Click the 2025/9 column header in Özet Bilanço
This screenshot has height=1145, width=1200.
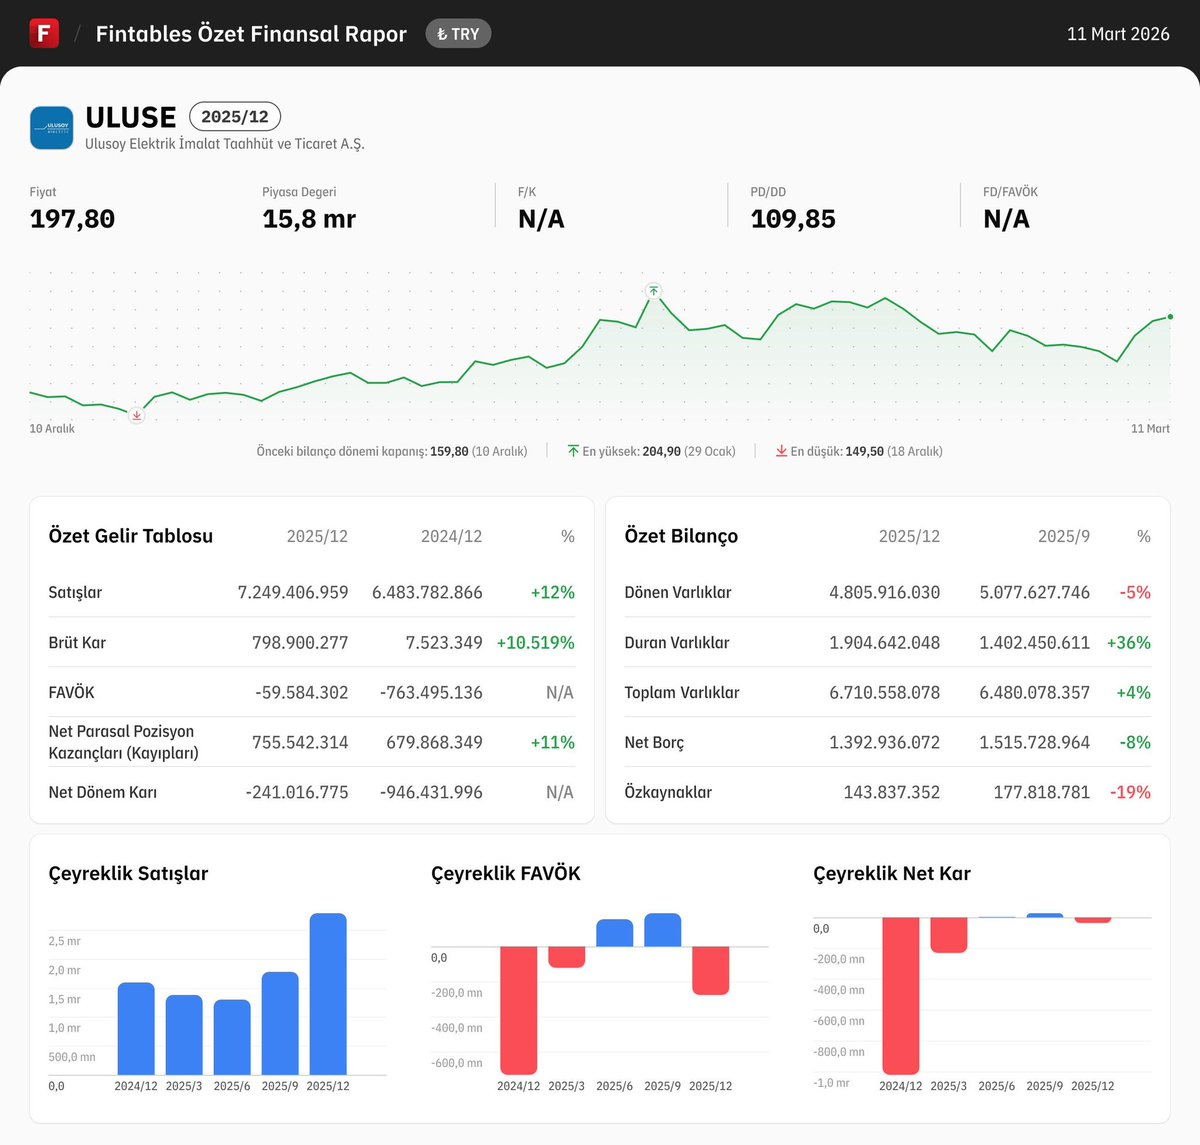pyautogui.click(x=1064, y=536)
